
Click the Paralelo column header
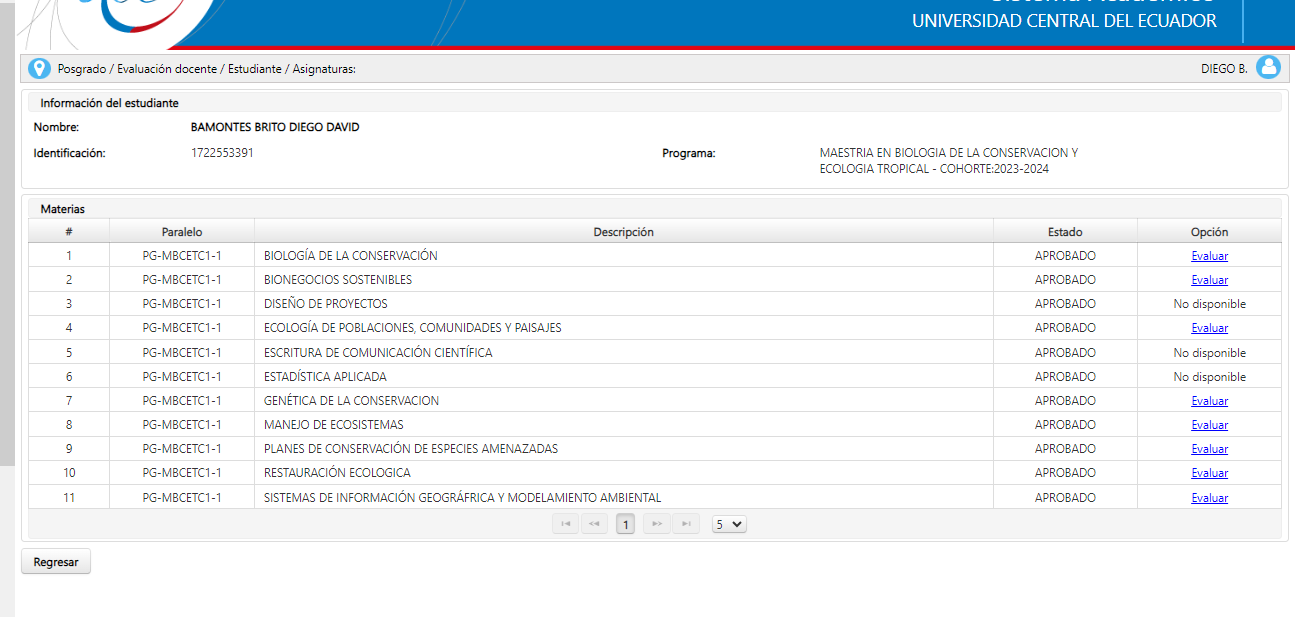click(182, 231)
